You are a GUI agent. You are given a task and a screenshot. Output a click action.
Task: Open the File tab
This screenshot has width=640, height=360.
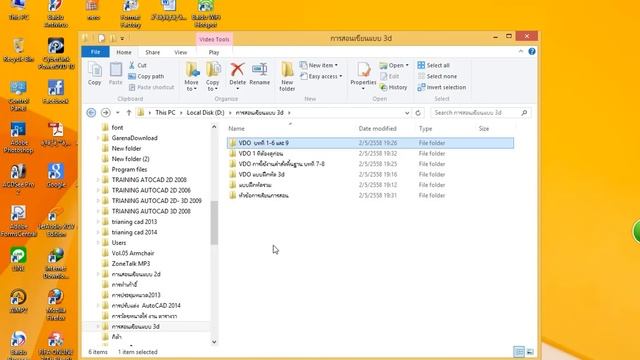96,52
